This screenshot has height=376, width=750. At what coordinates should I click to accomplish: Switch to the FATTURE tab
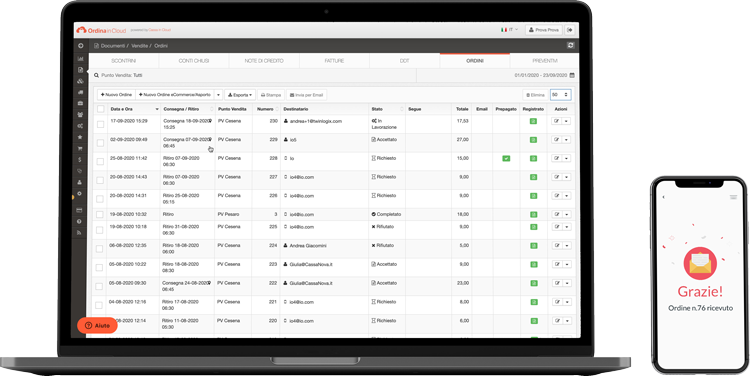(334, 61)
